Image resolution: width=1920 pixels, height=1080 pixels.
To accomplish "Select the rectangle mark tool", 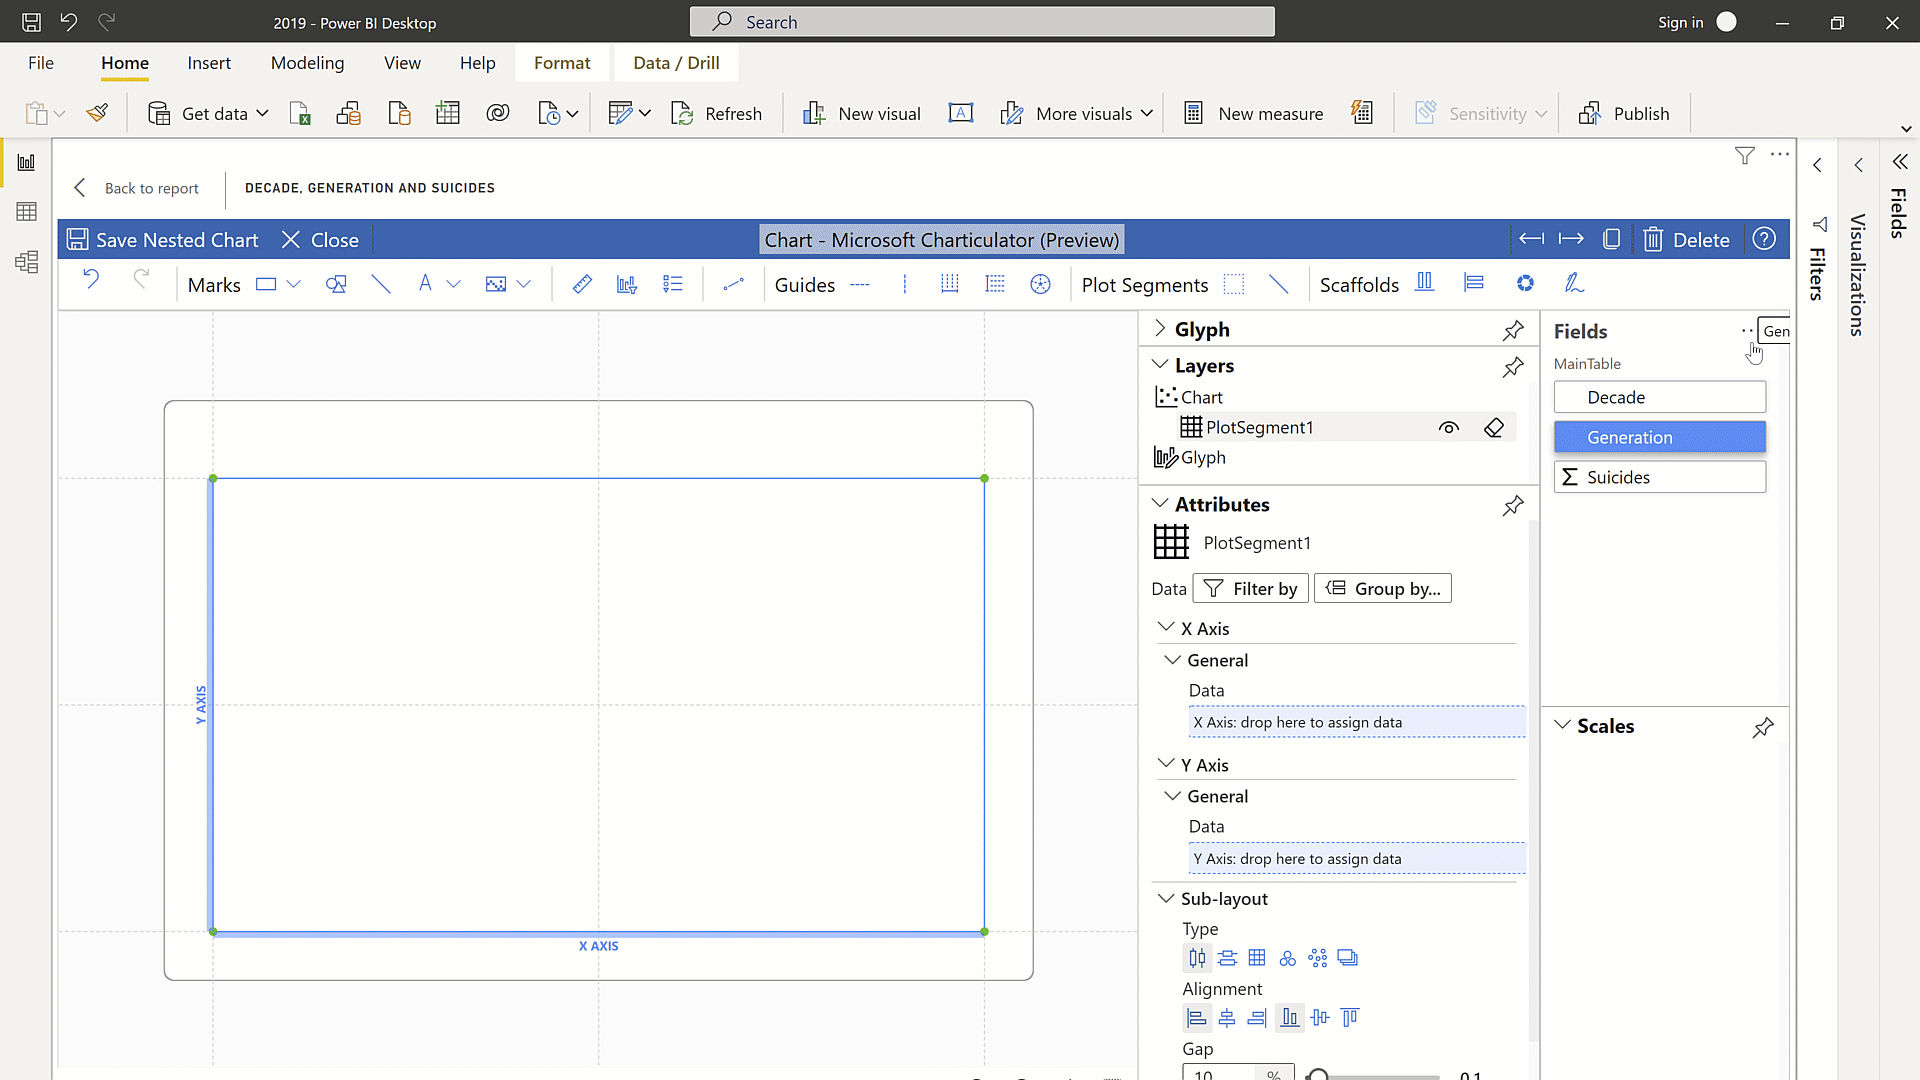I will pos(265,284).
